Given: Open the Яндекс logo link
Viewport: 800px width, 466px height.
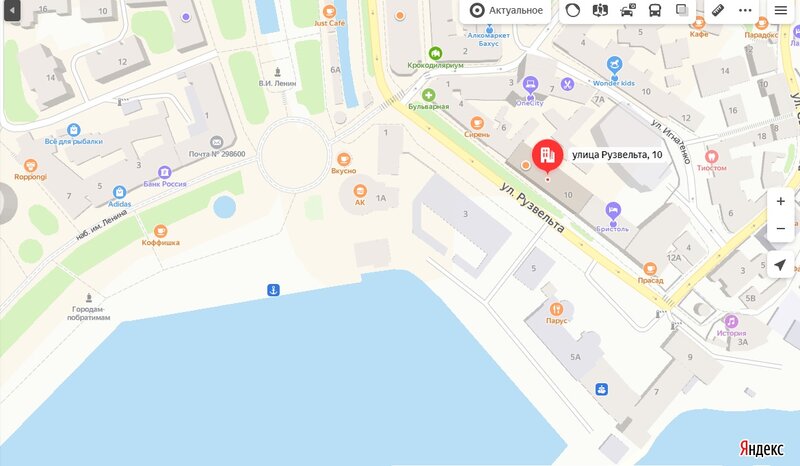Looking at the screenshot, I should 761,448.
